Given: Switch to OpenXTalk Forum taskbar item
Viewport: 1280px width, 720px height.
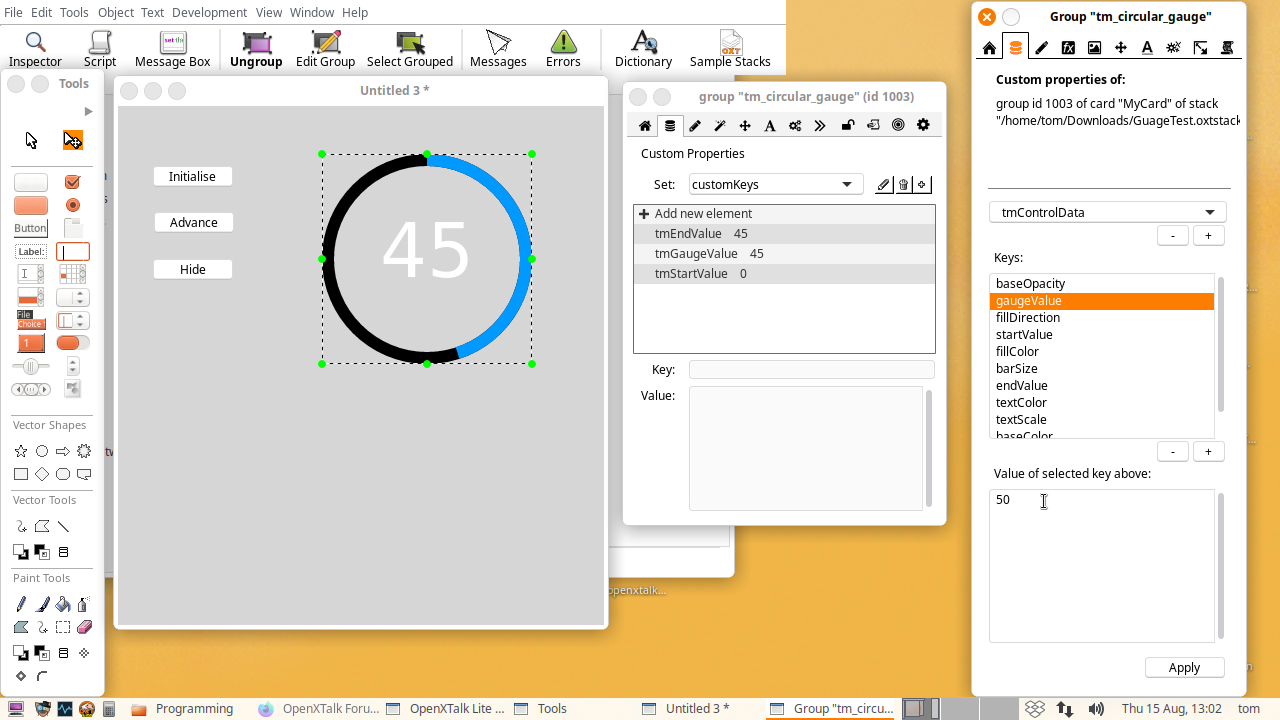Looking at the screenshot, I should (319, 709).
